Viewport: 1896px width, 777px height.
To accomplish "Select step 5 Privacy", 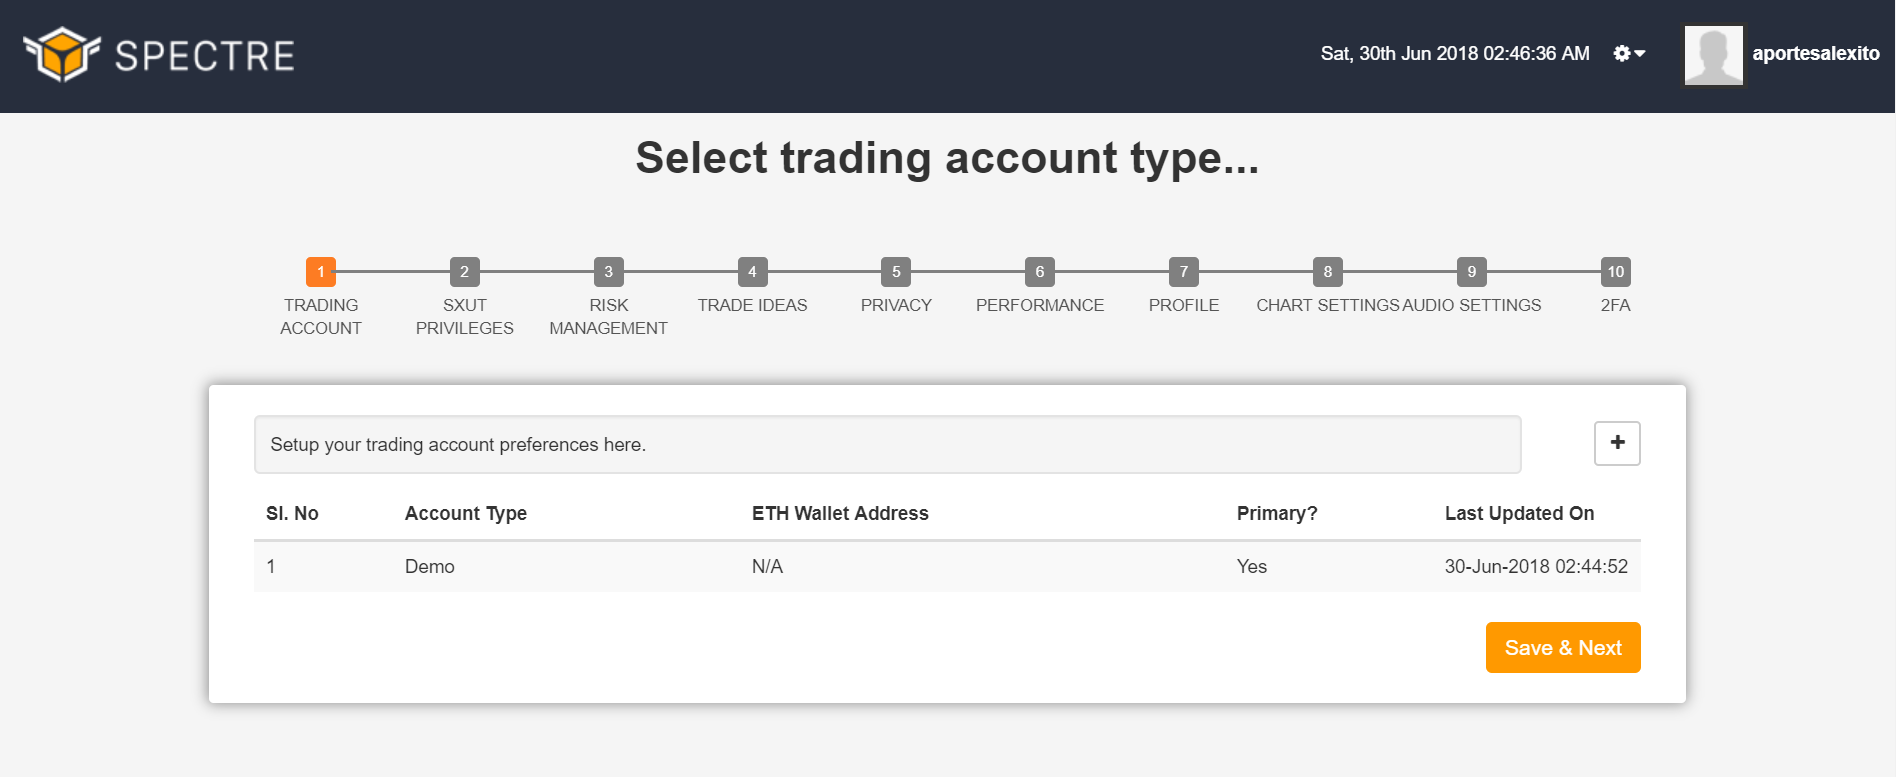I will pos(896,271).
